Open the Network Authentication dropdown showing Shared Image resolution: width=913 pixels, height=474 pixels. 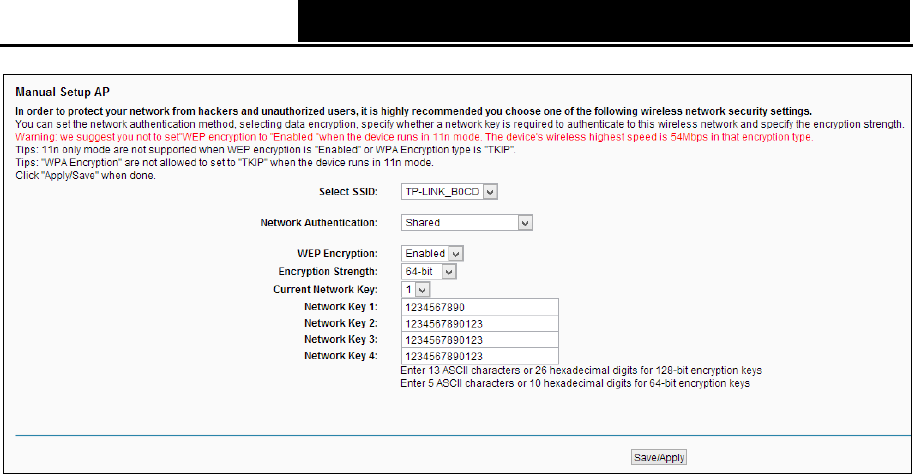(x=466, y=222)
